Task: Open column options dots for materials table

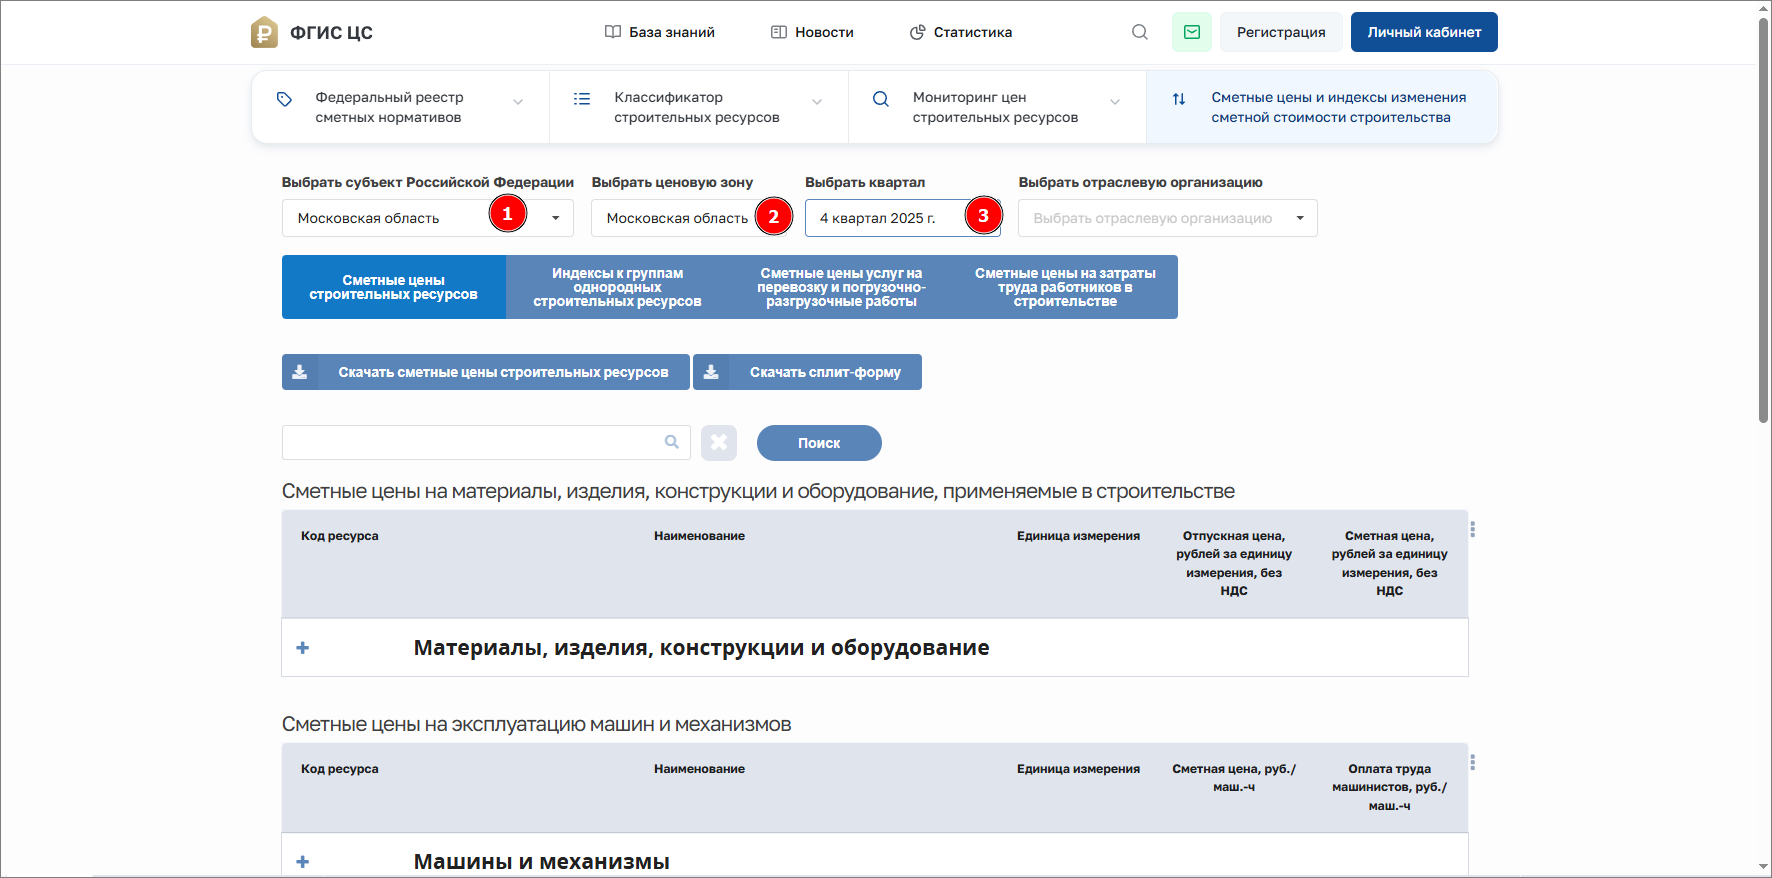Action: click(x=1472, y=529)
